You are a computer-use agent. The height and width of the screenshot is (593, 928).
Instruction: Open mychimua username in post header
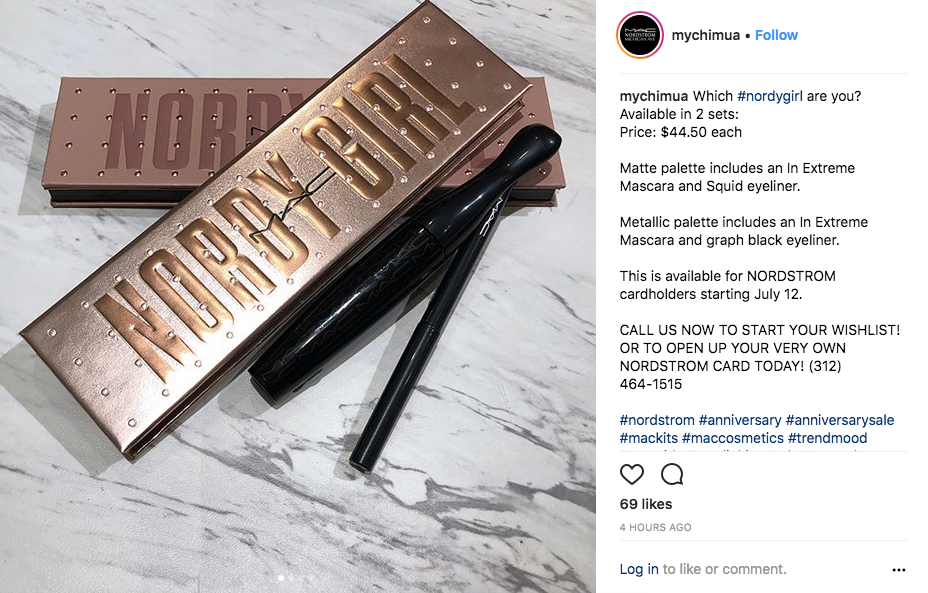click(705, 36)
